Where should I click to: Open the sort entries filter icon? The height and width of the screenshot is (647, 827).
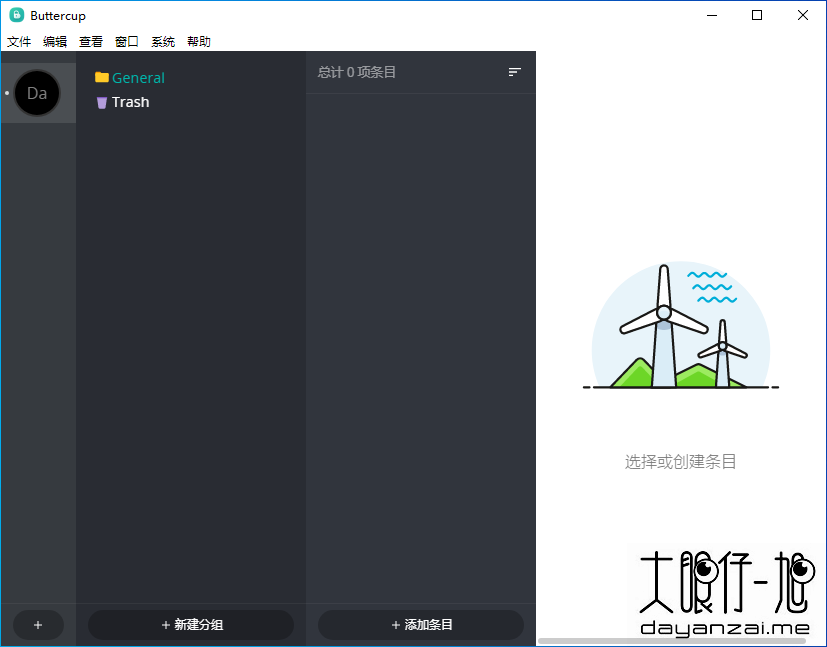click(515, 72)
